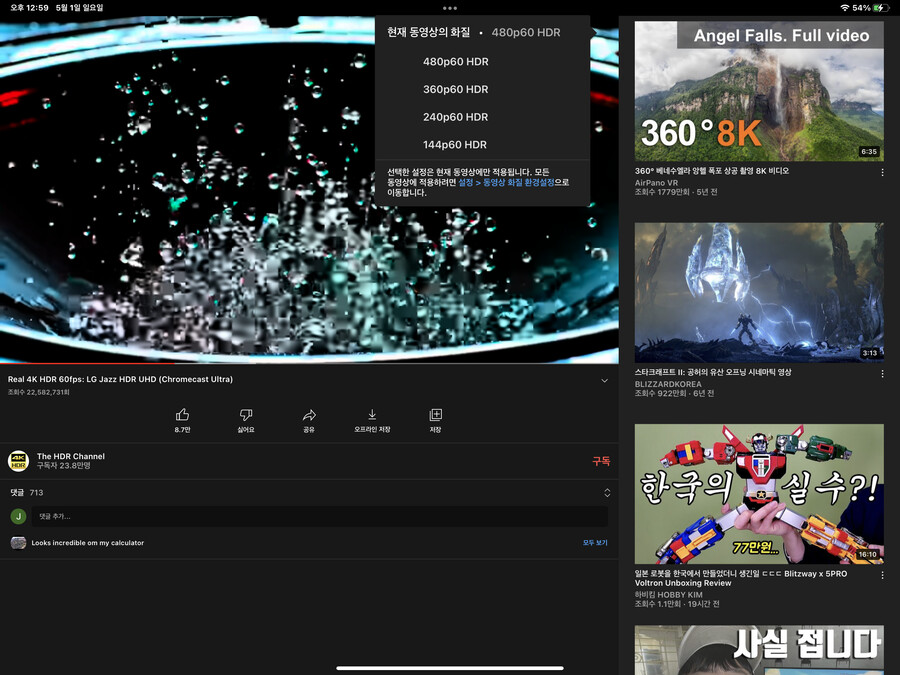Open three-dot menu for Voltron Unboxing video
This screenshot has width=900, height=675.
coord(882,575)
